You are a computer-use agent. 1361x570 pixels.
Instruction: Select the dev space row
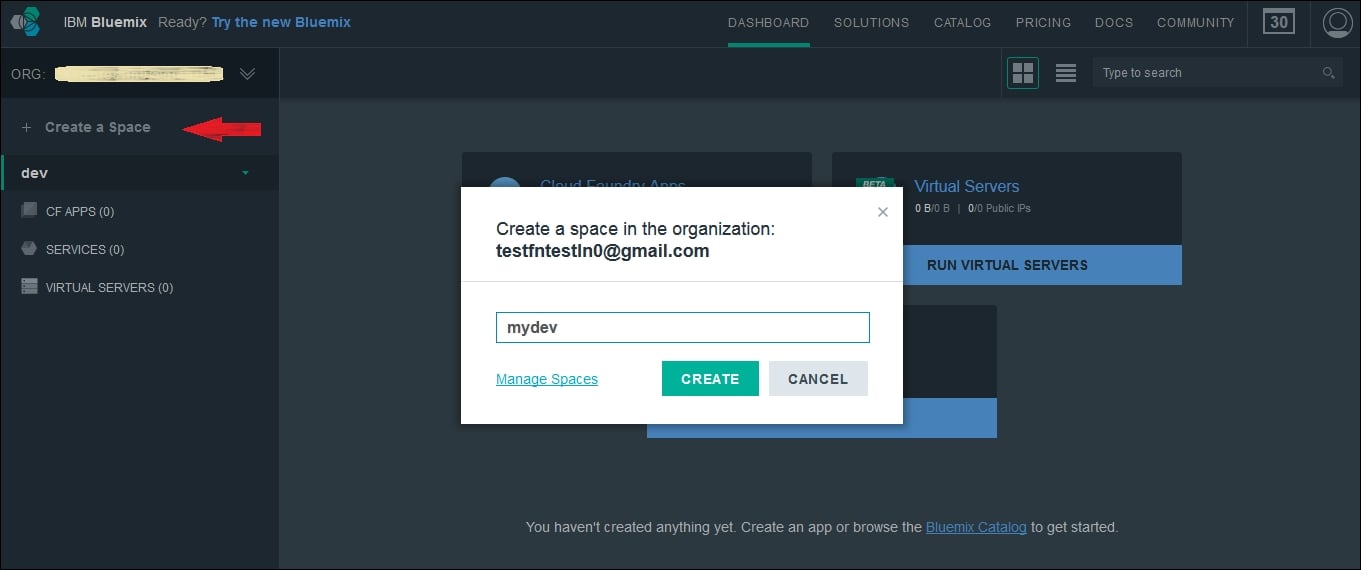[139, 173]
